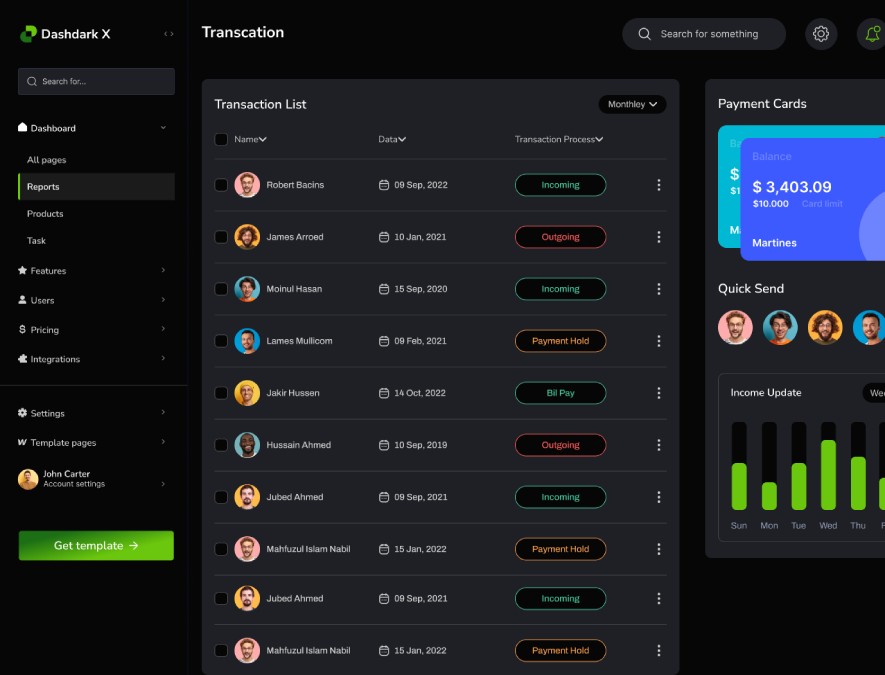The width and height of the screenshot is (885, 675).
Task: Open the options menu for Hussain Ahmed
Action: [658, 445]
